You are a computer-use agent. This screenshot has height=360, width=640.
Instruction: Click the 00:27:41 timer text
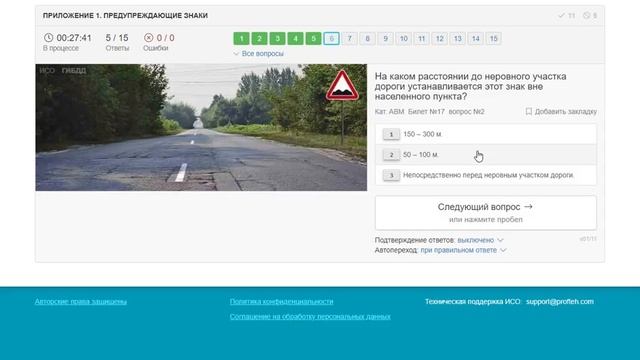[74, 38]
